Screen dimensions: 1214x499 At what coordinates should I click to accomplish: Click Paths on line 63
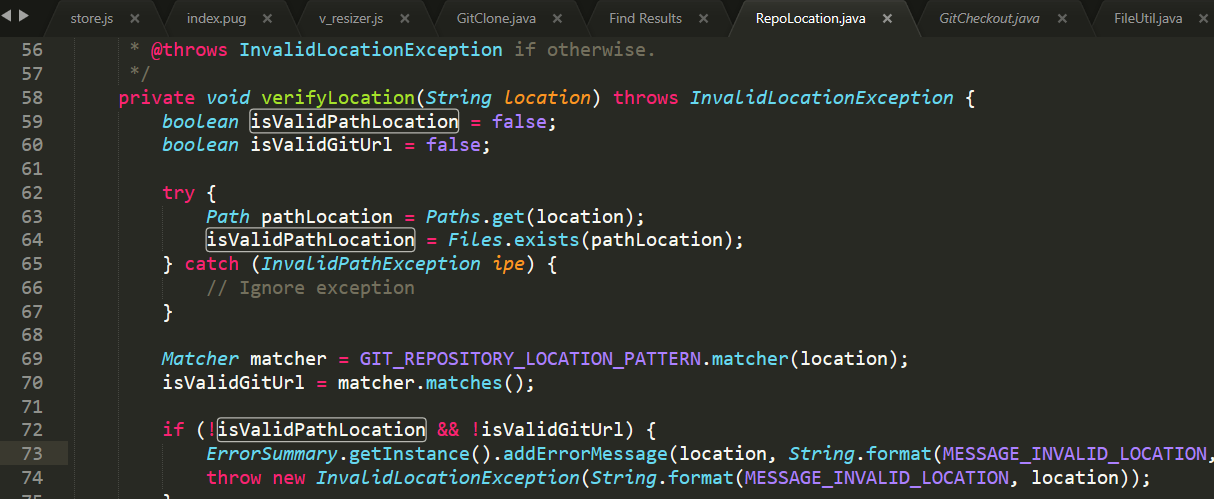click(453, 216)
